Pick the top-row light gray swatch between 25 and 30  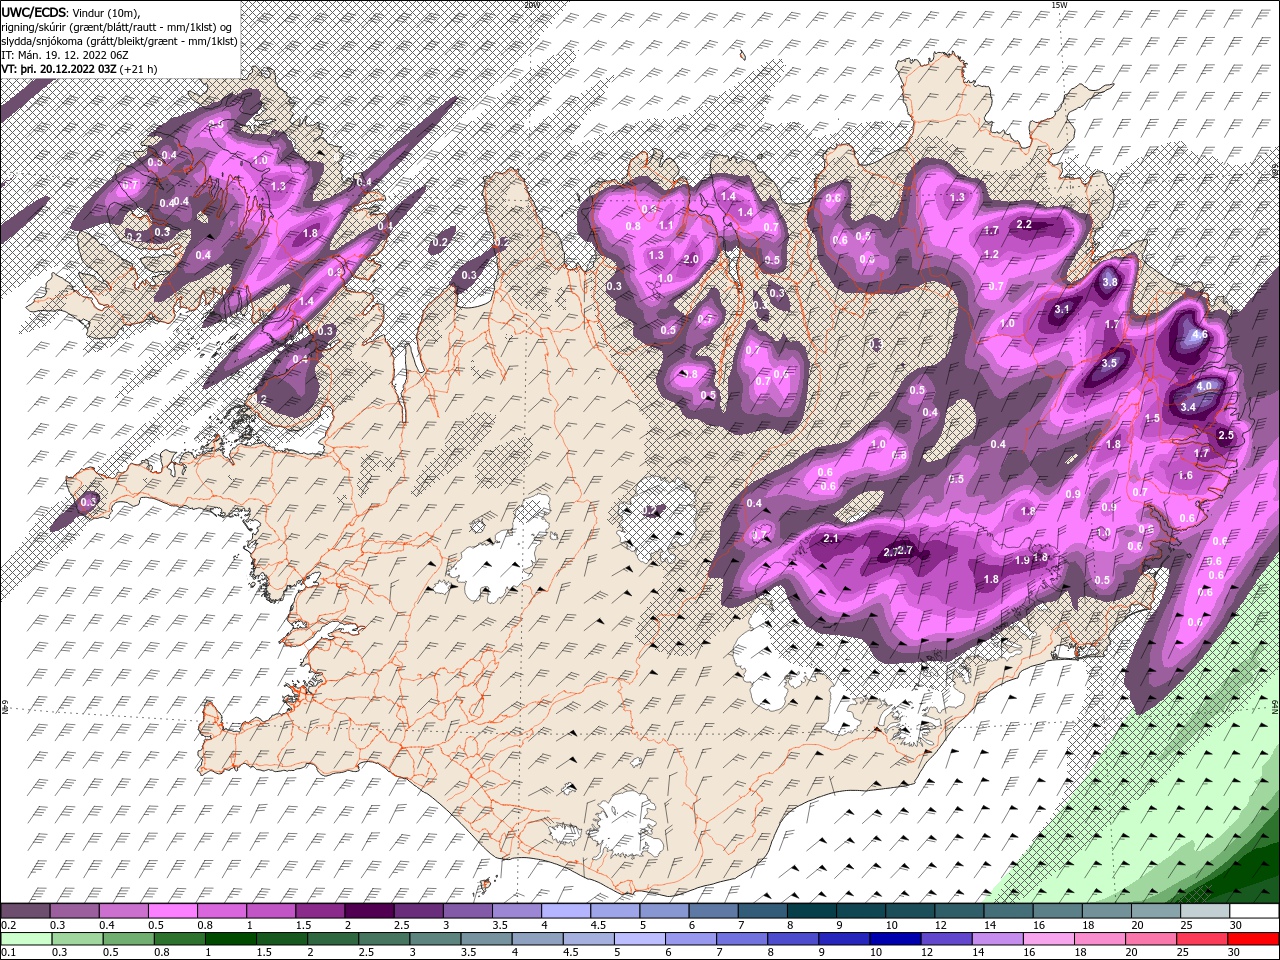(x=1206, y=911)
